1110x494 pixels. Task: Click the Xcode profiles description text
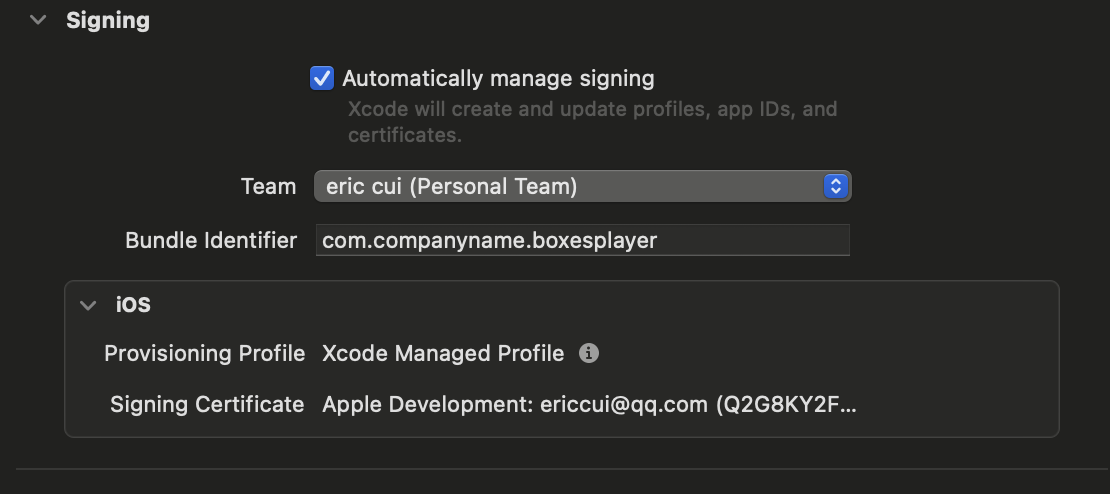(592, 121)
